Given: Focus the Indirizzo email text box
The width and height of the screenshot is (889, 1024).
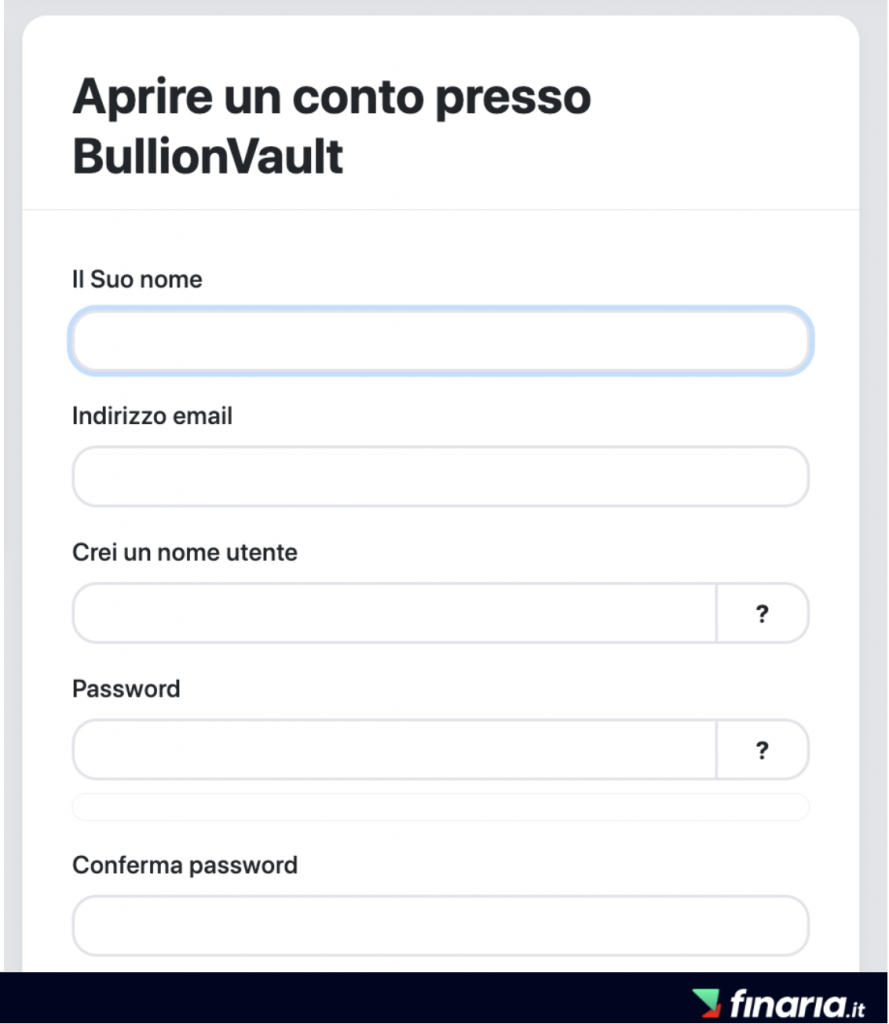Looking at the screenshot, I should click(x=441, y=477).
